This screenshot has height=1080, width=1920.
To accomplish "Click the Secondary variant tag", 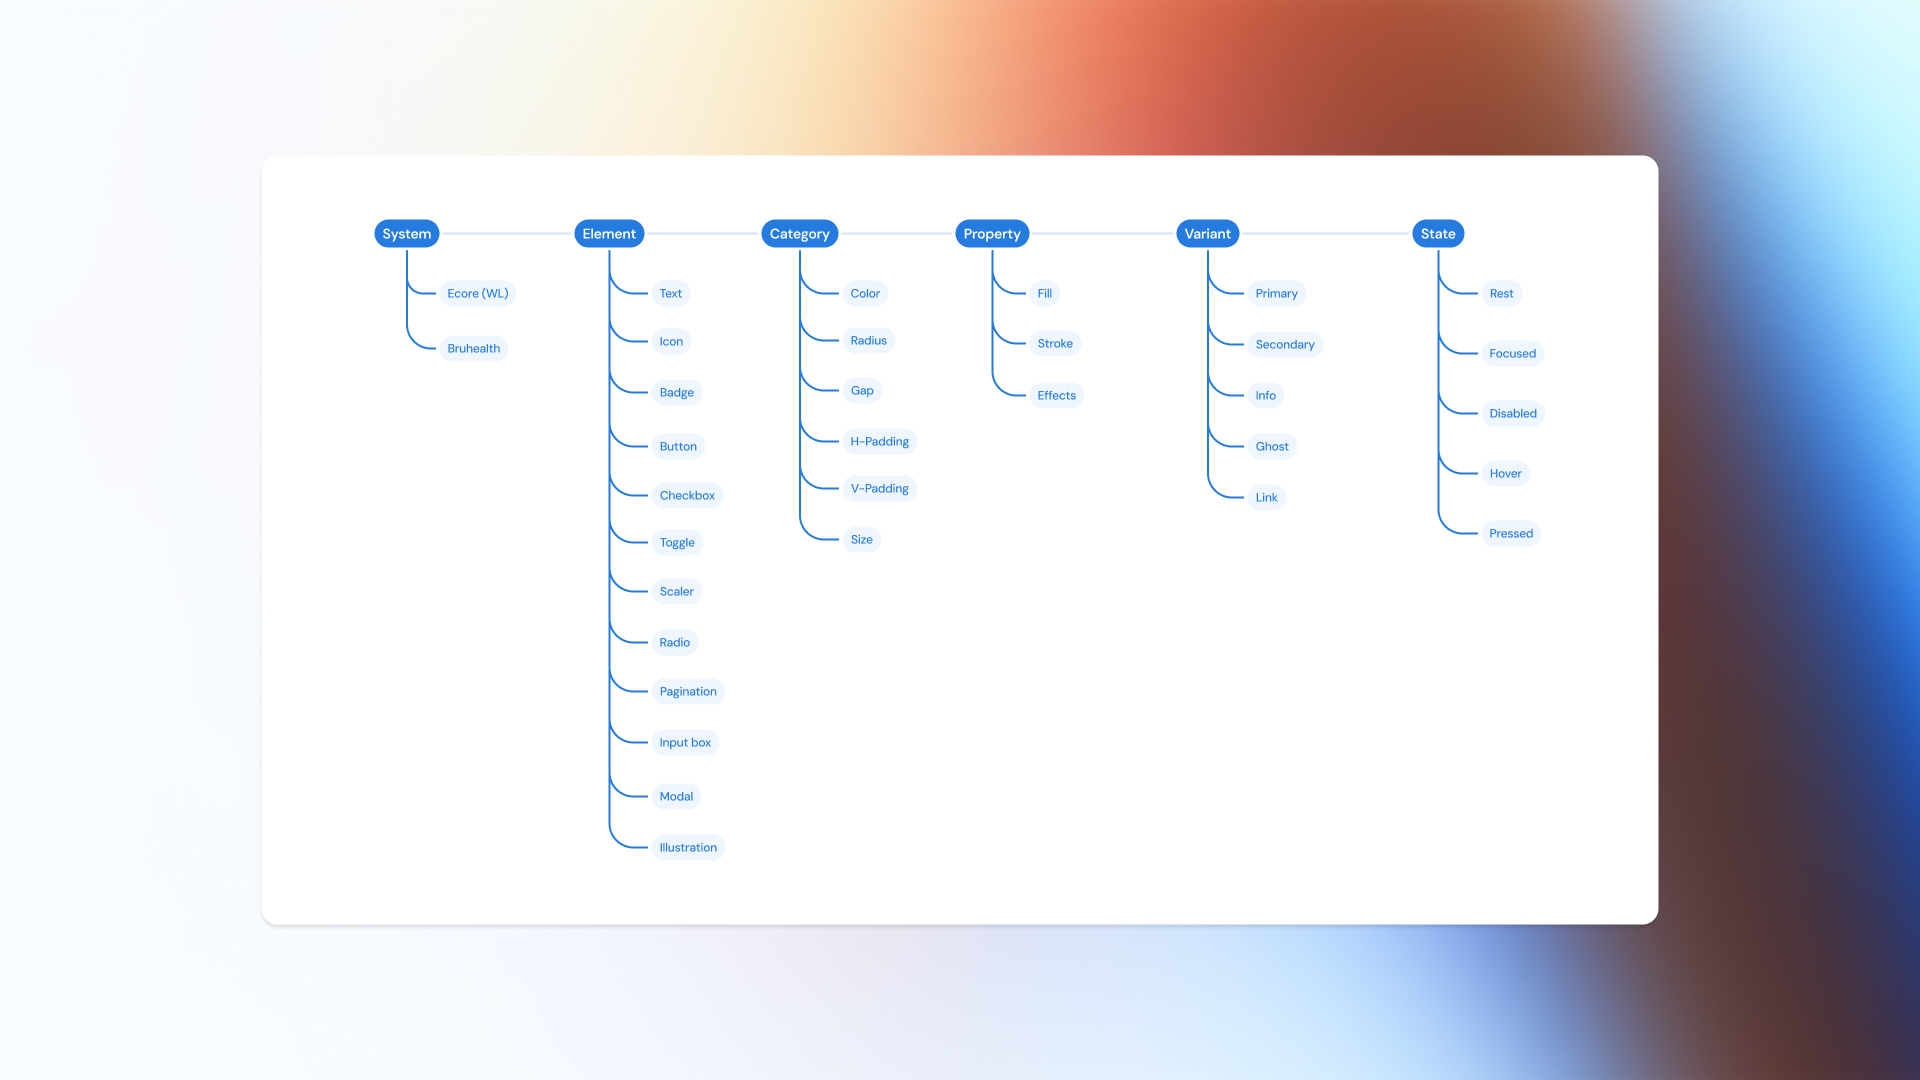I will 1284,344.
